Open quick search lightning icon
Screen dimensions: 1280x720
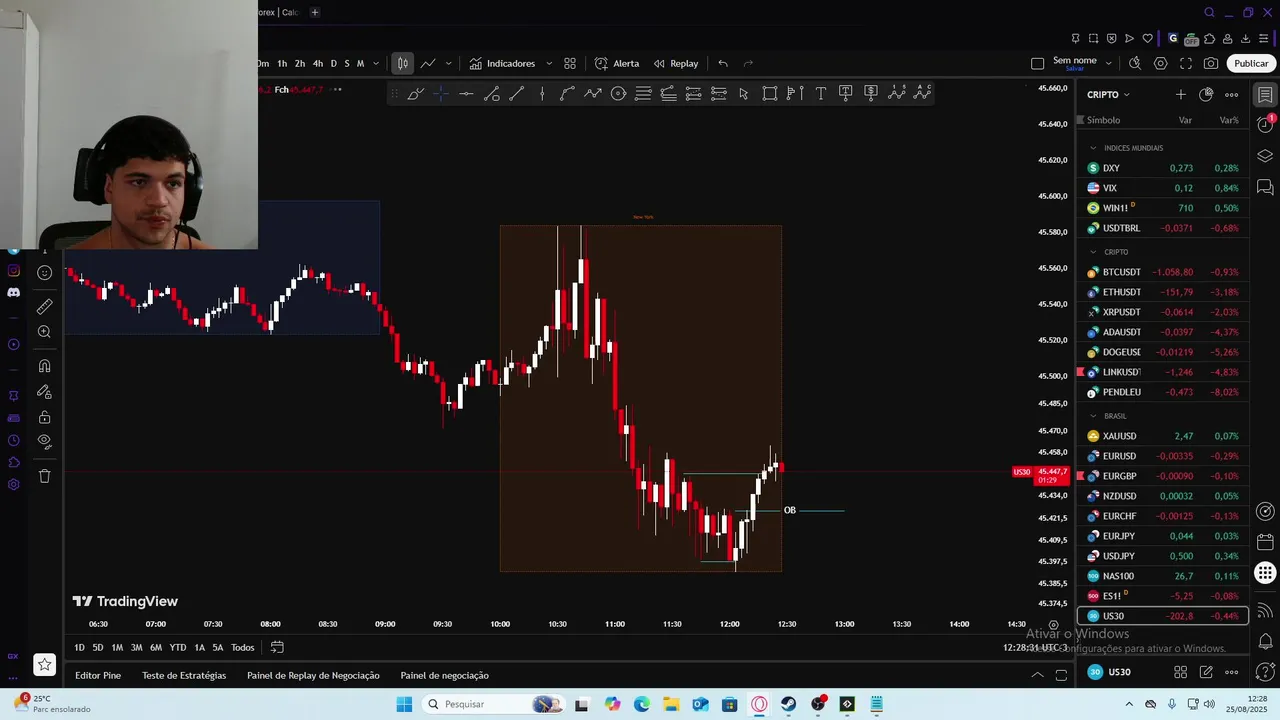(1135, 63)
